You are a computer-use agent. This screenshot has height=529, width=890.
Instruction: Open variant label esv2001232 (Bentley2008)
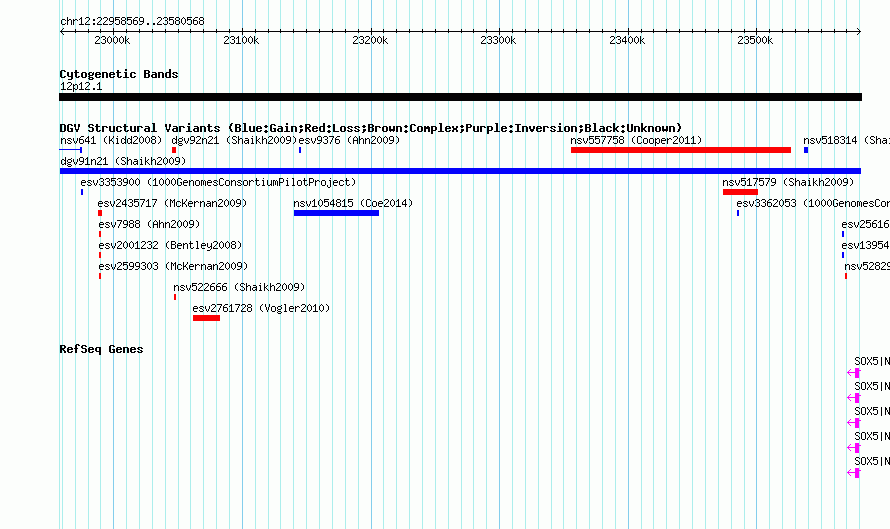pos(170,245)
